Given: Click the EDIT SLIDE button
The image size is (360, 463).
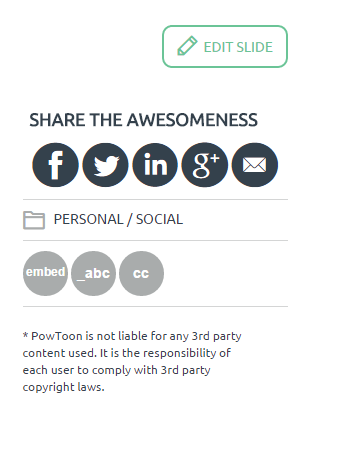Looking at the screenshot, I should coord(225,46).
